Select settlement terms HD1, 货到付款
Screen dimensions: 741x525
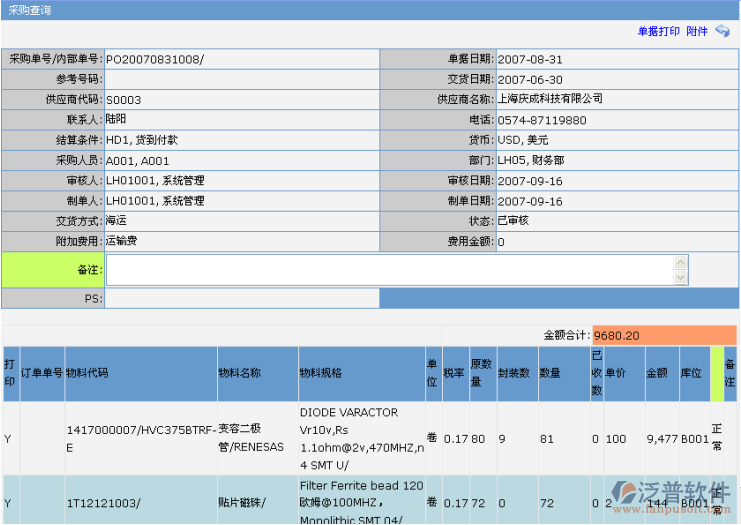pyautogui.click(x=142, y=140)
